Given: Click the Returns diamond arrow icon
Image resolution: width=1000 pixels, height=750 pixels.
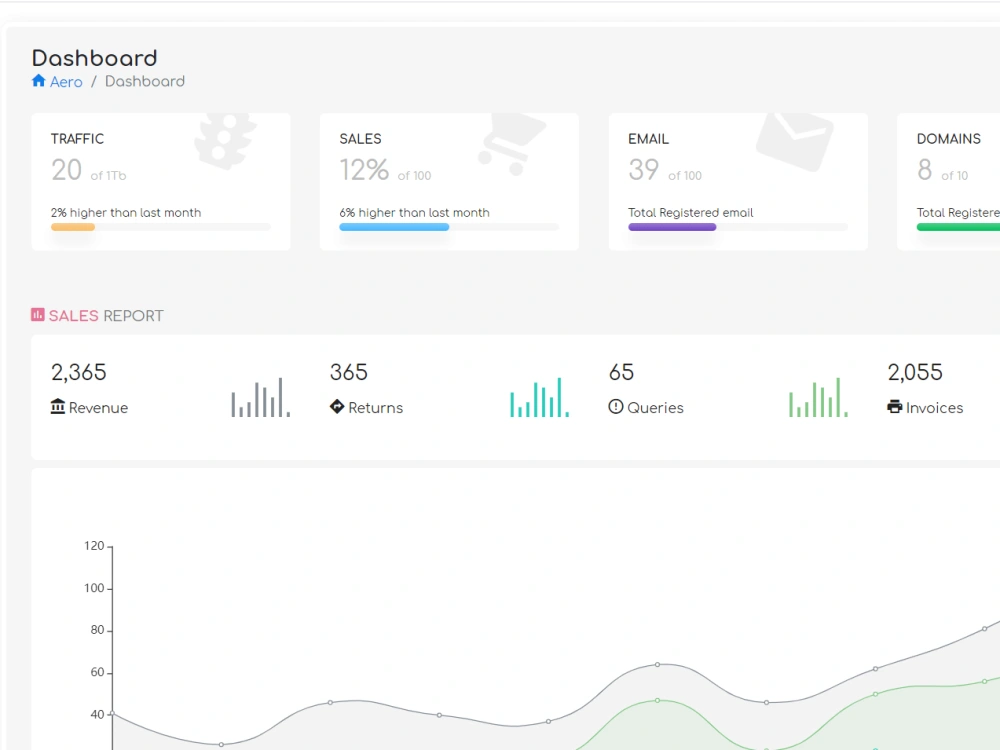Looking at the screenshot, I should pyautogui.click(x=337, y=406).
